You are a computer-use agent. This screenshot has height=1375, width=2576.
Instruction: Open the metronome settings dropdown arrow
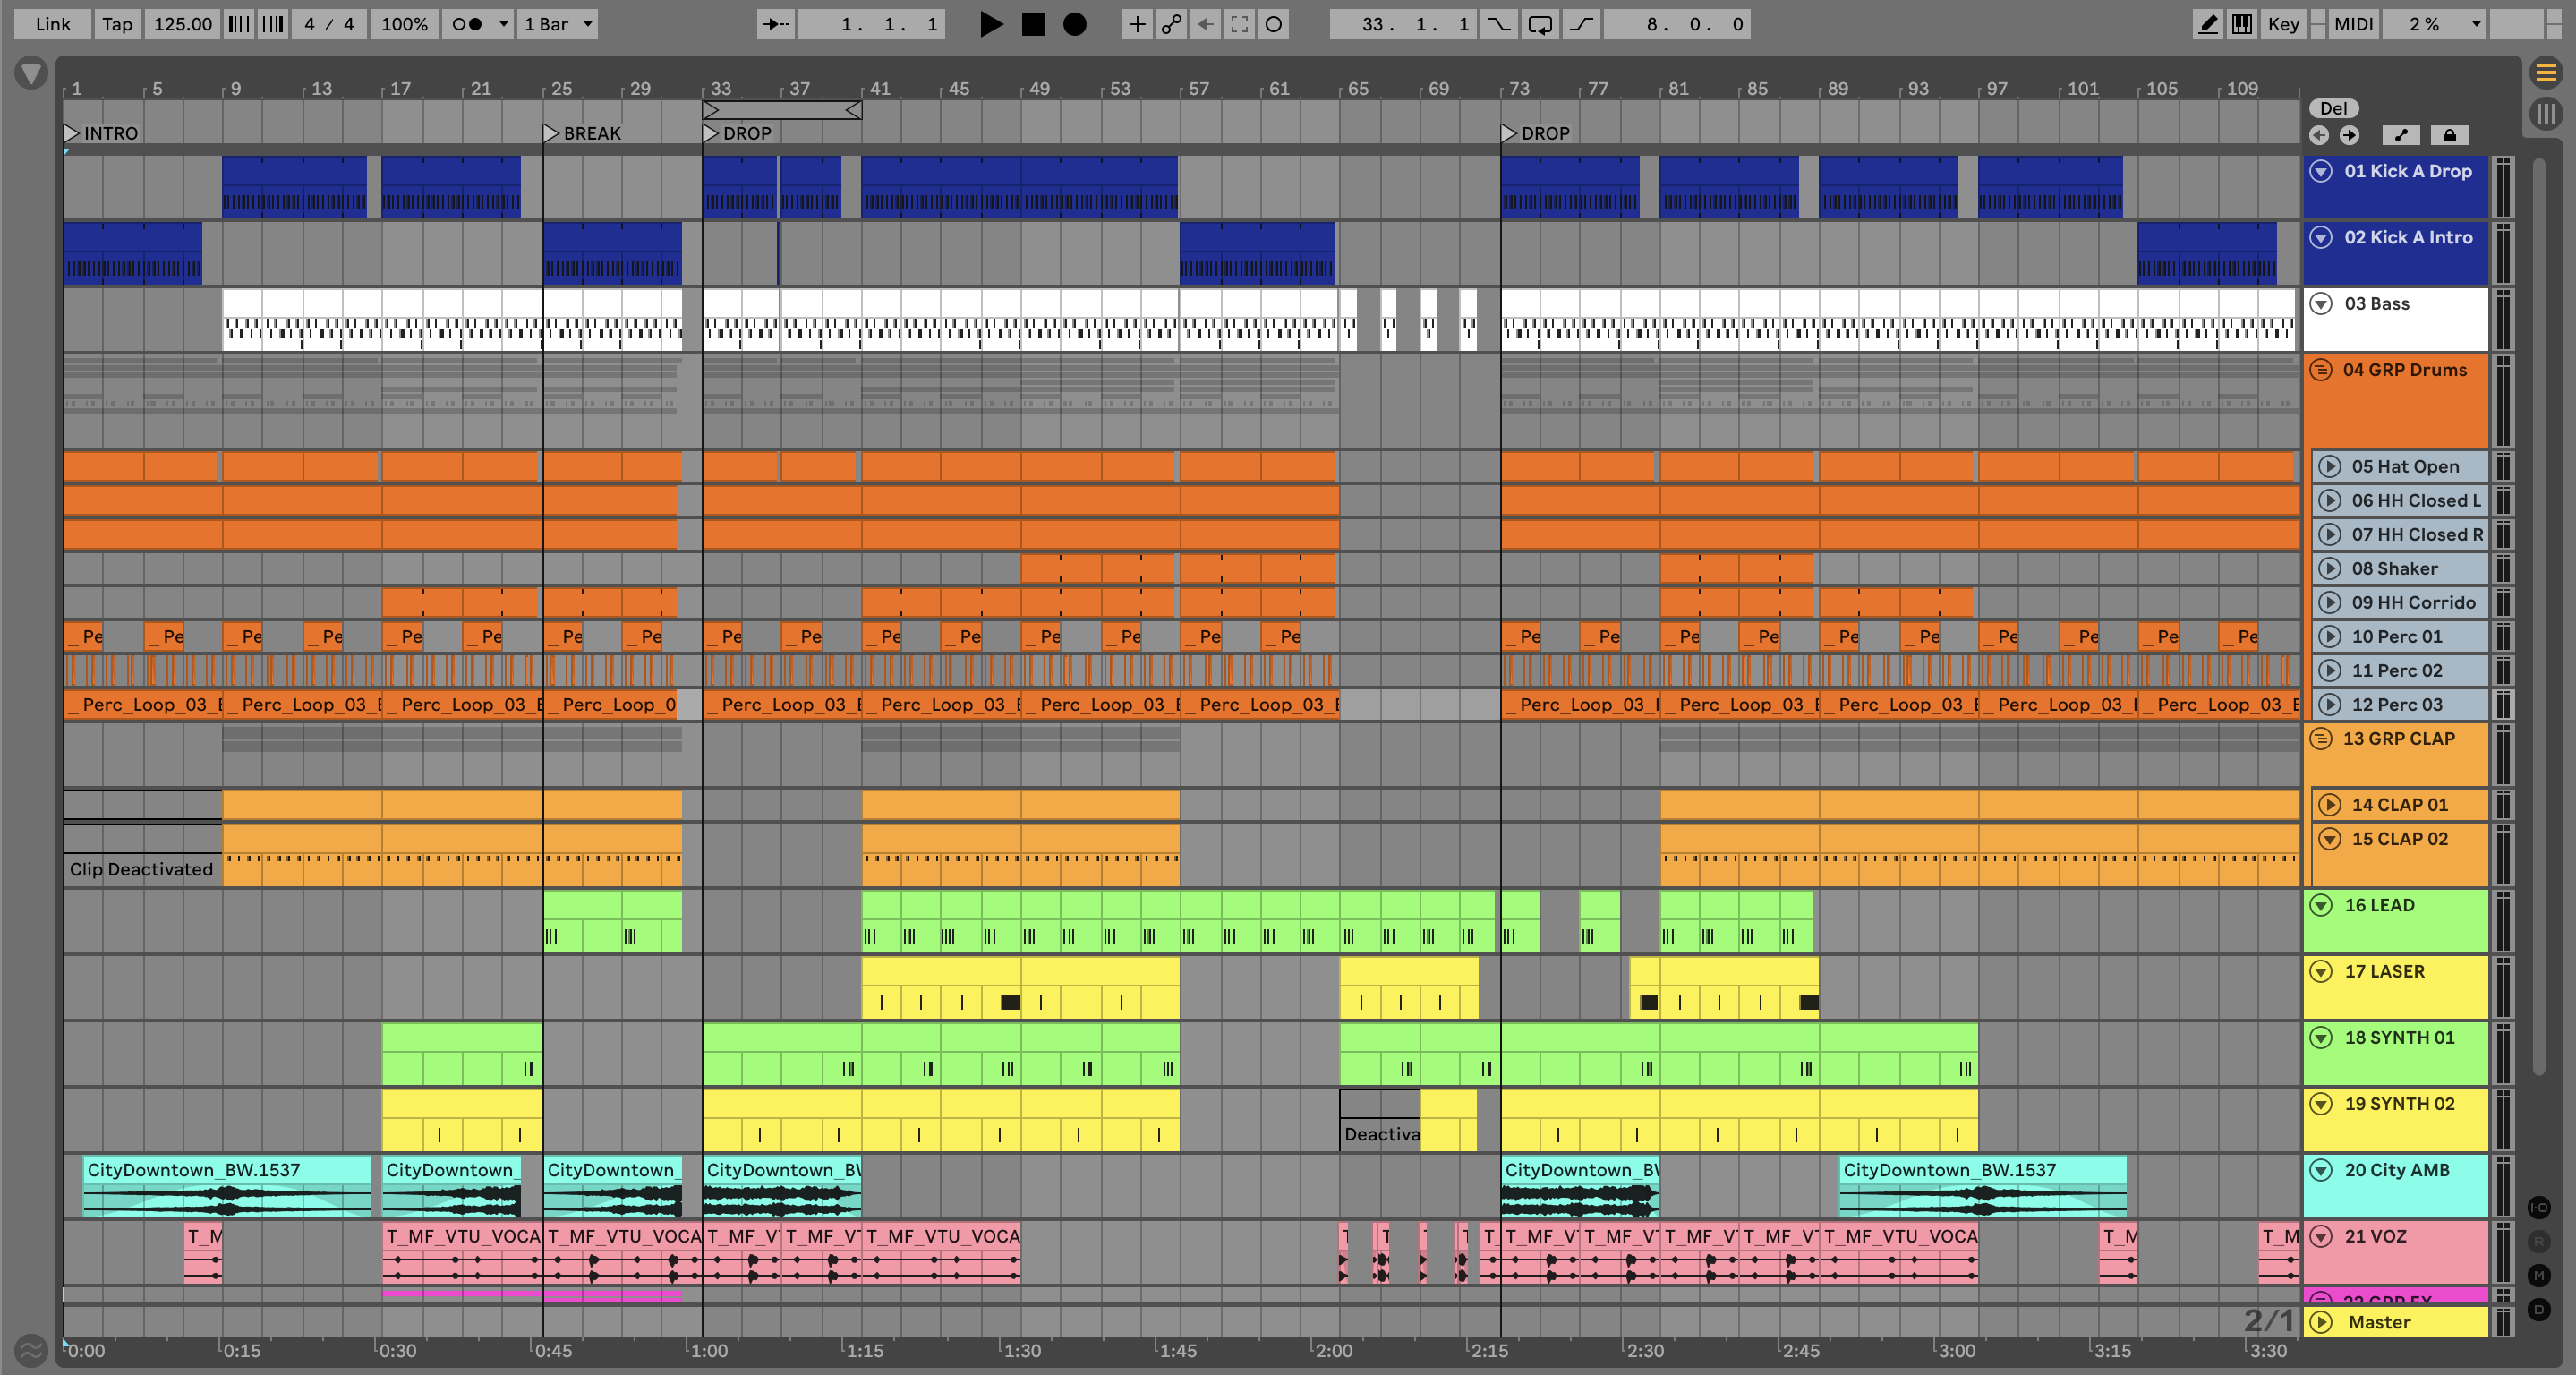503,24
